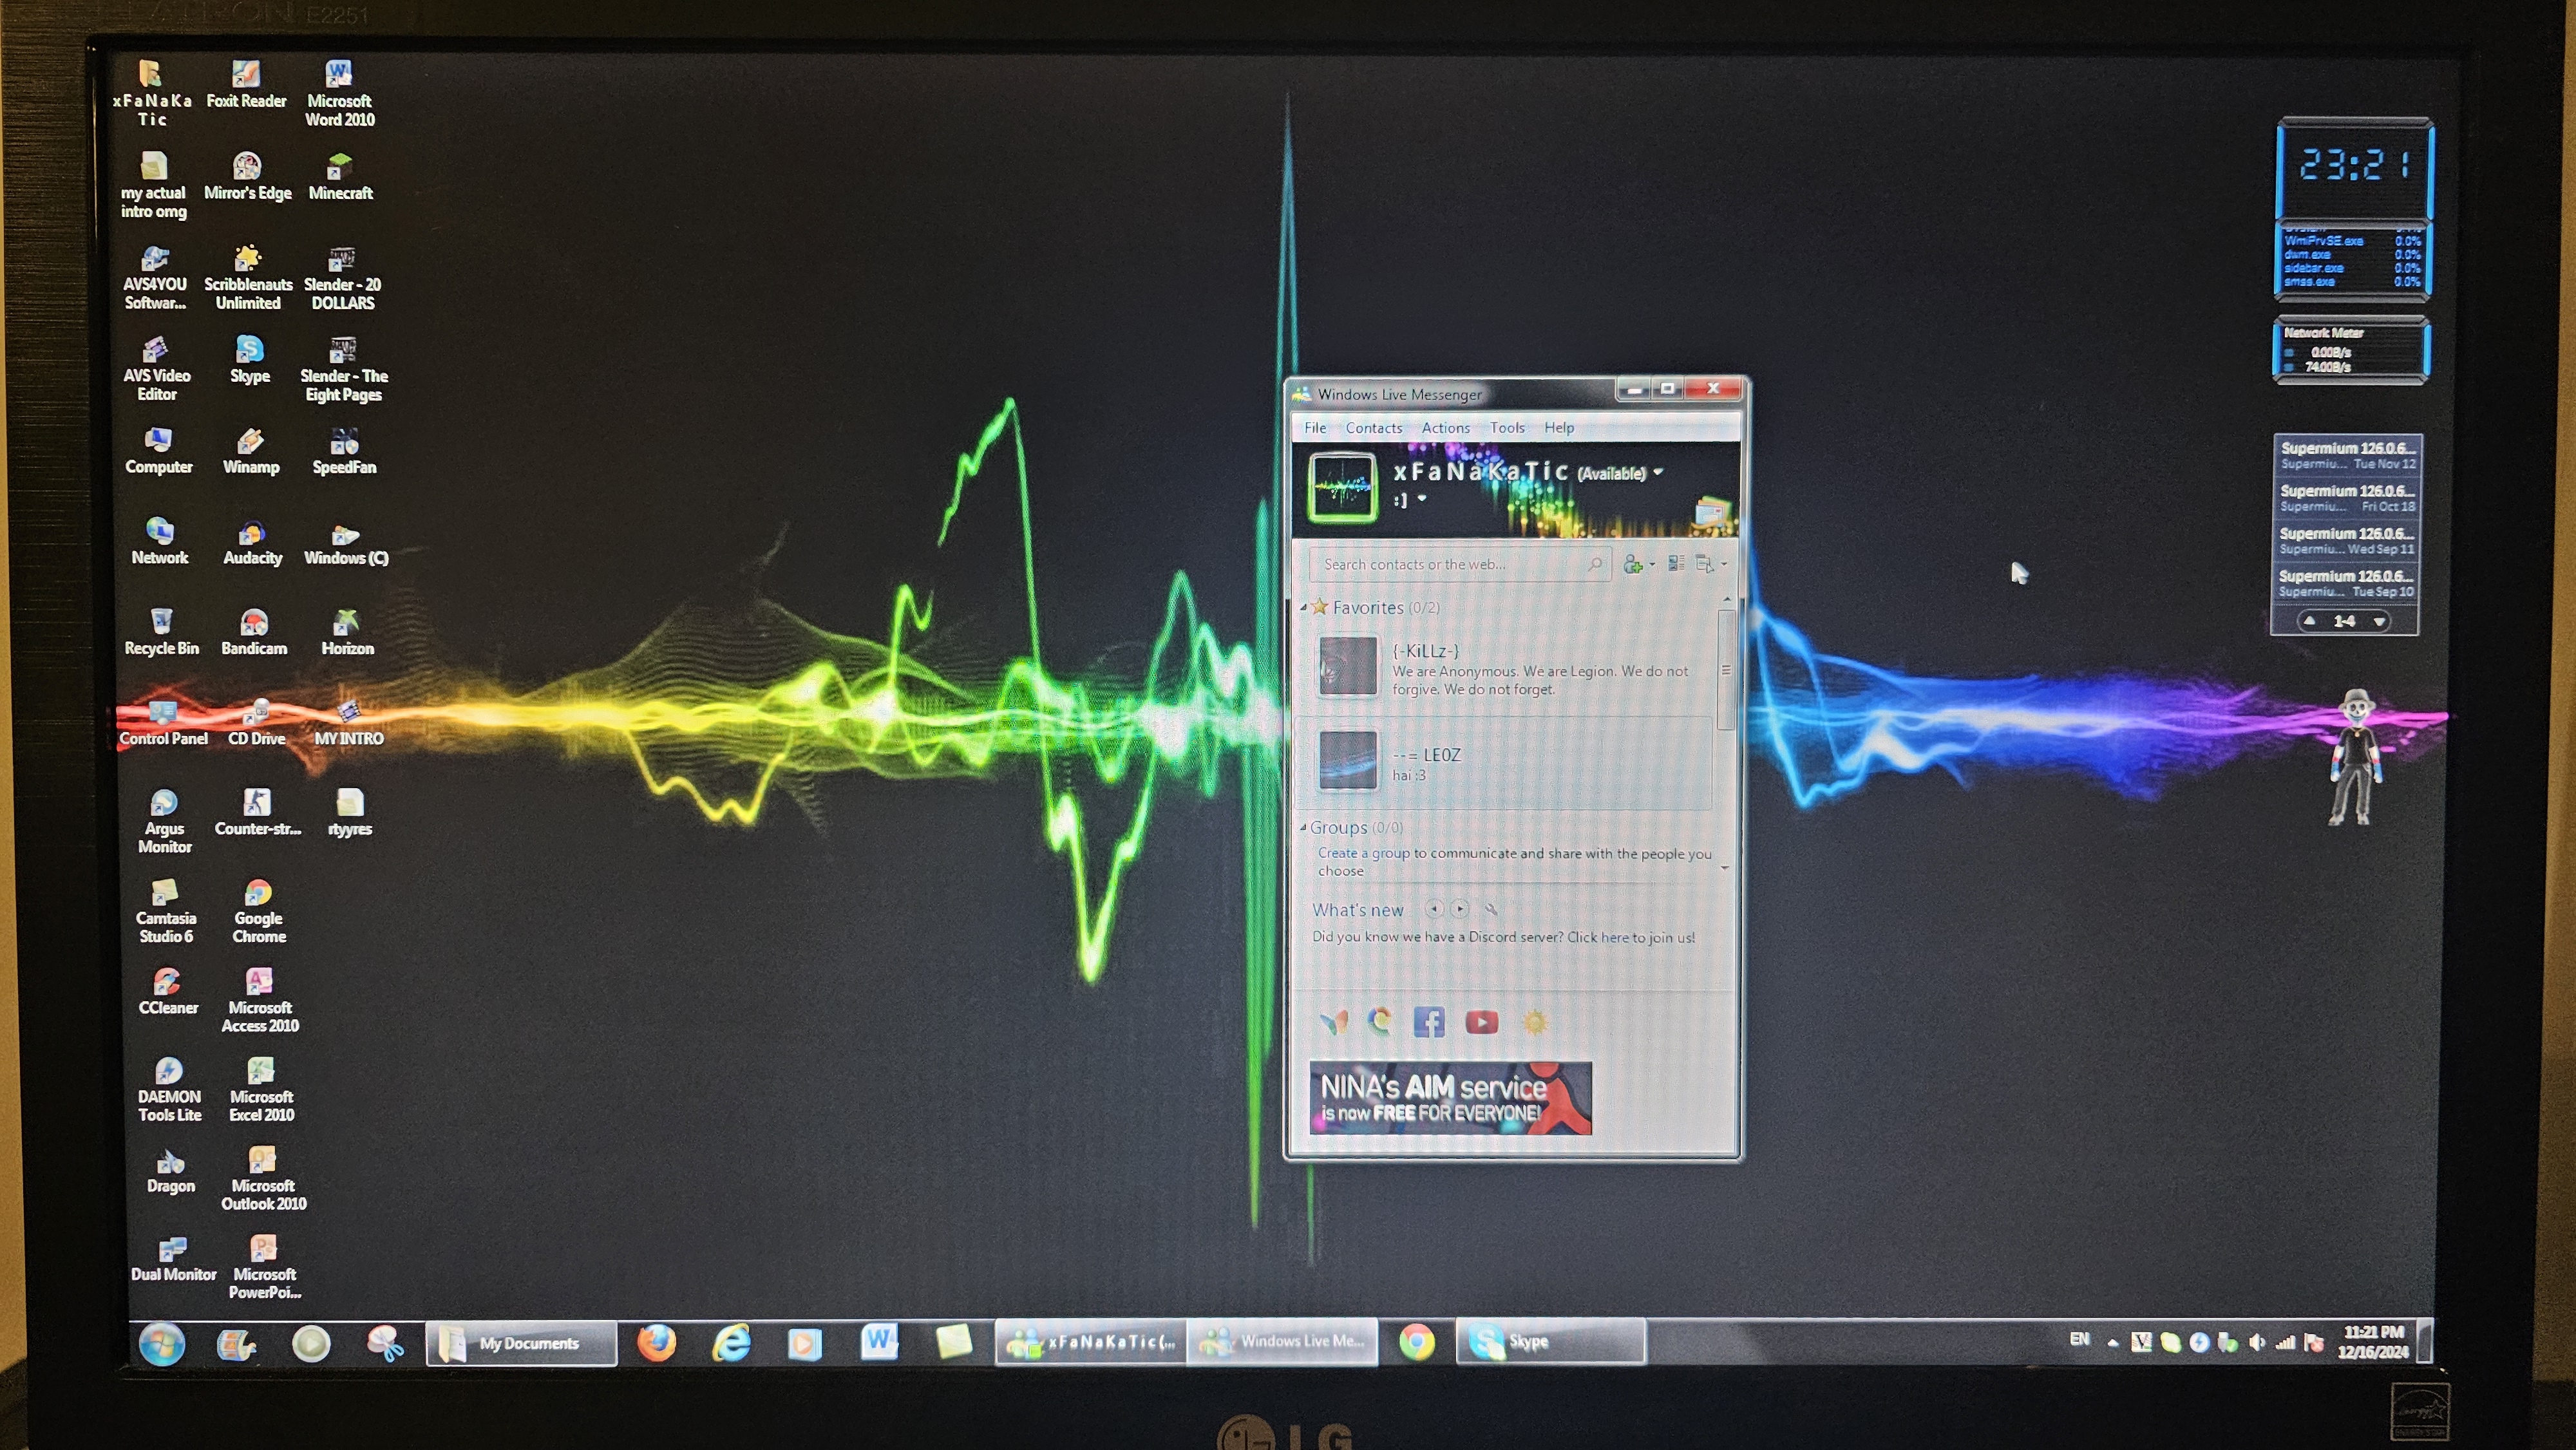Go to previous page in feed gadget

coord(2309,621)
